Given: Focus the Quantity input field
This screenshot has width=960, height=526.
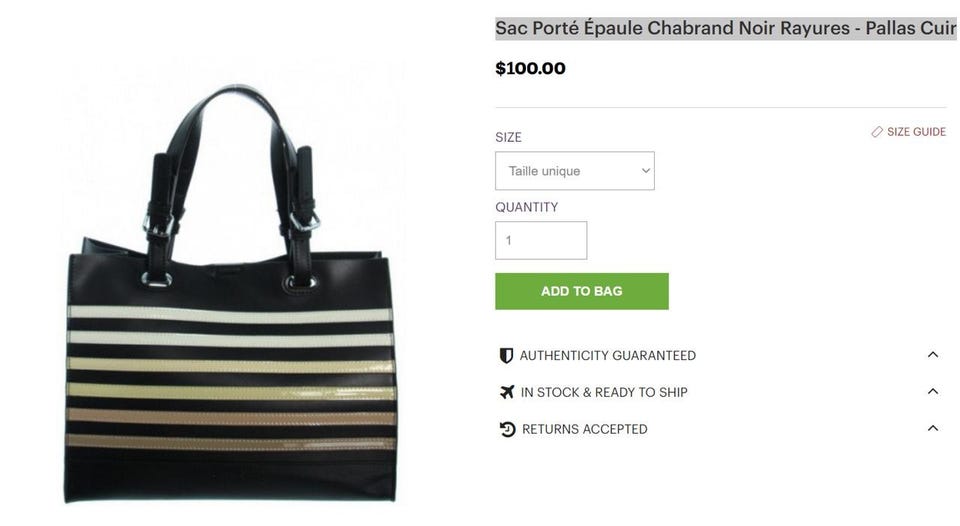Looking at the screenshot, I should coord(541,241).
